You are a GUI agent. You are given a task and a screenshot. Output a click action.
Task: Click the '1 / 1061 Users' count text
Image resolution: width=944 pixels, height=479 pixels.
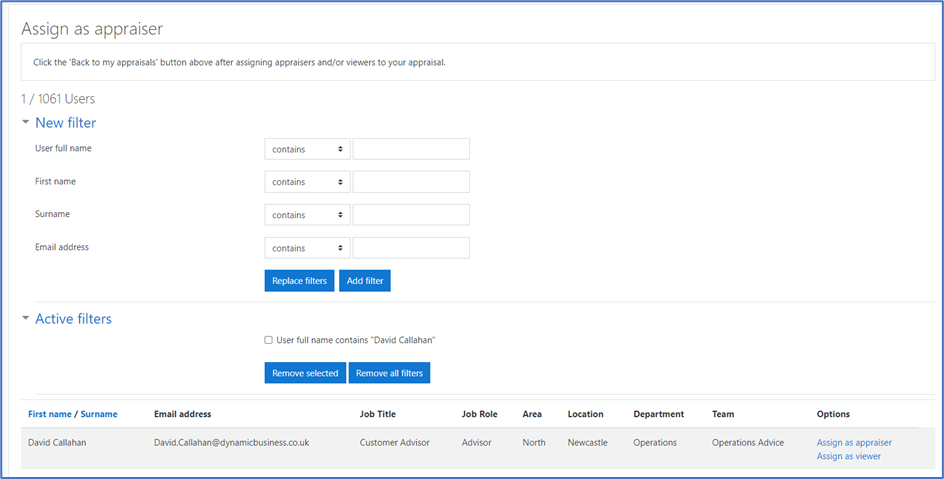coord(58,99)
